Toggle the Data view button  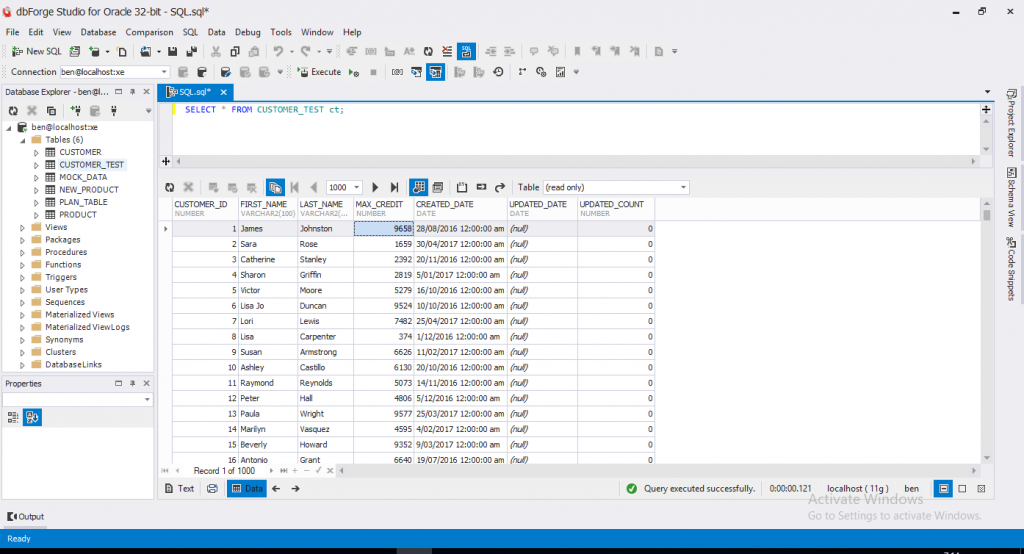tap(246, 488)
